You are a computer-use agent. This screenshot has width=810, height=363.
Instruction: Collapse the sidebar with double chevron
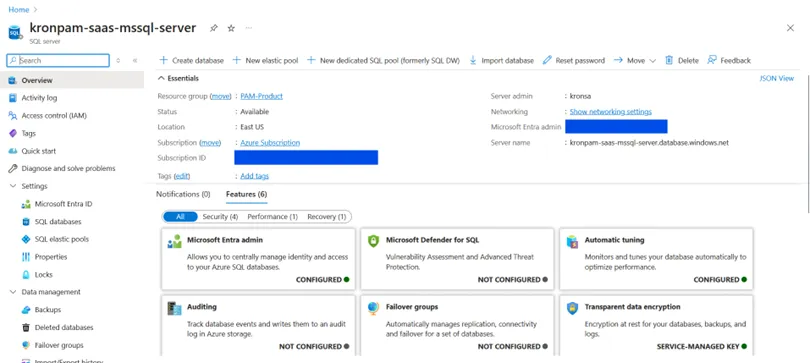coord(135,60)
